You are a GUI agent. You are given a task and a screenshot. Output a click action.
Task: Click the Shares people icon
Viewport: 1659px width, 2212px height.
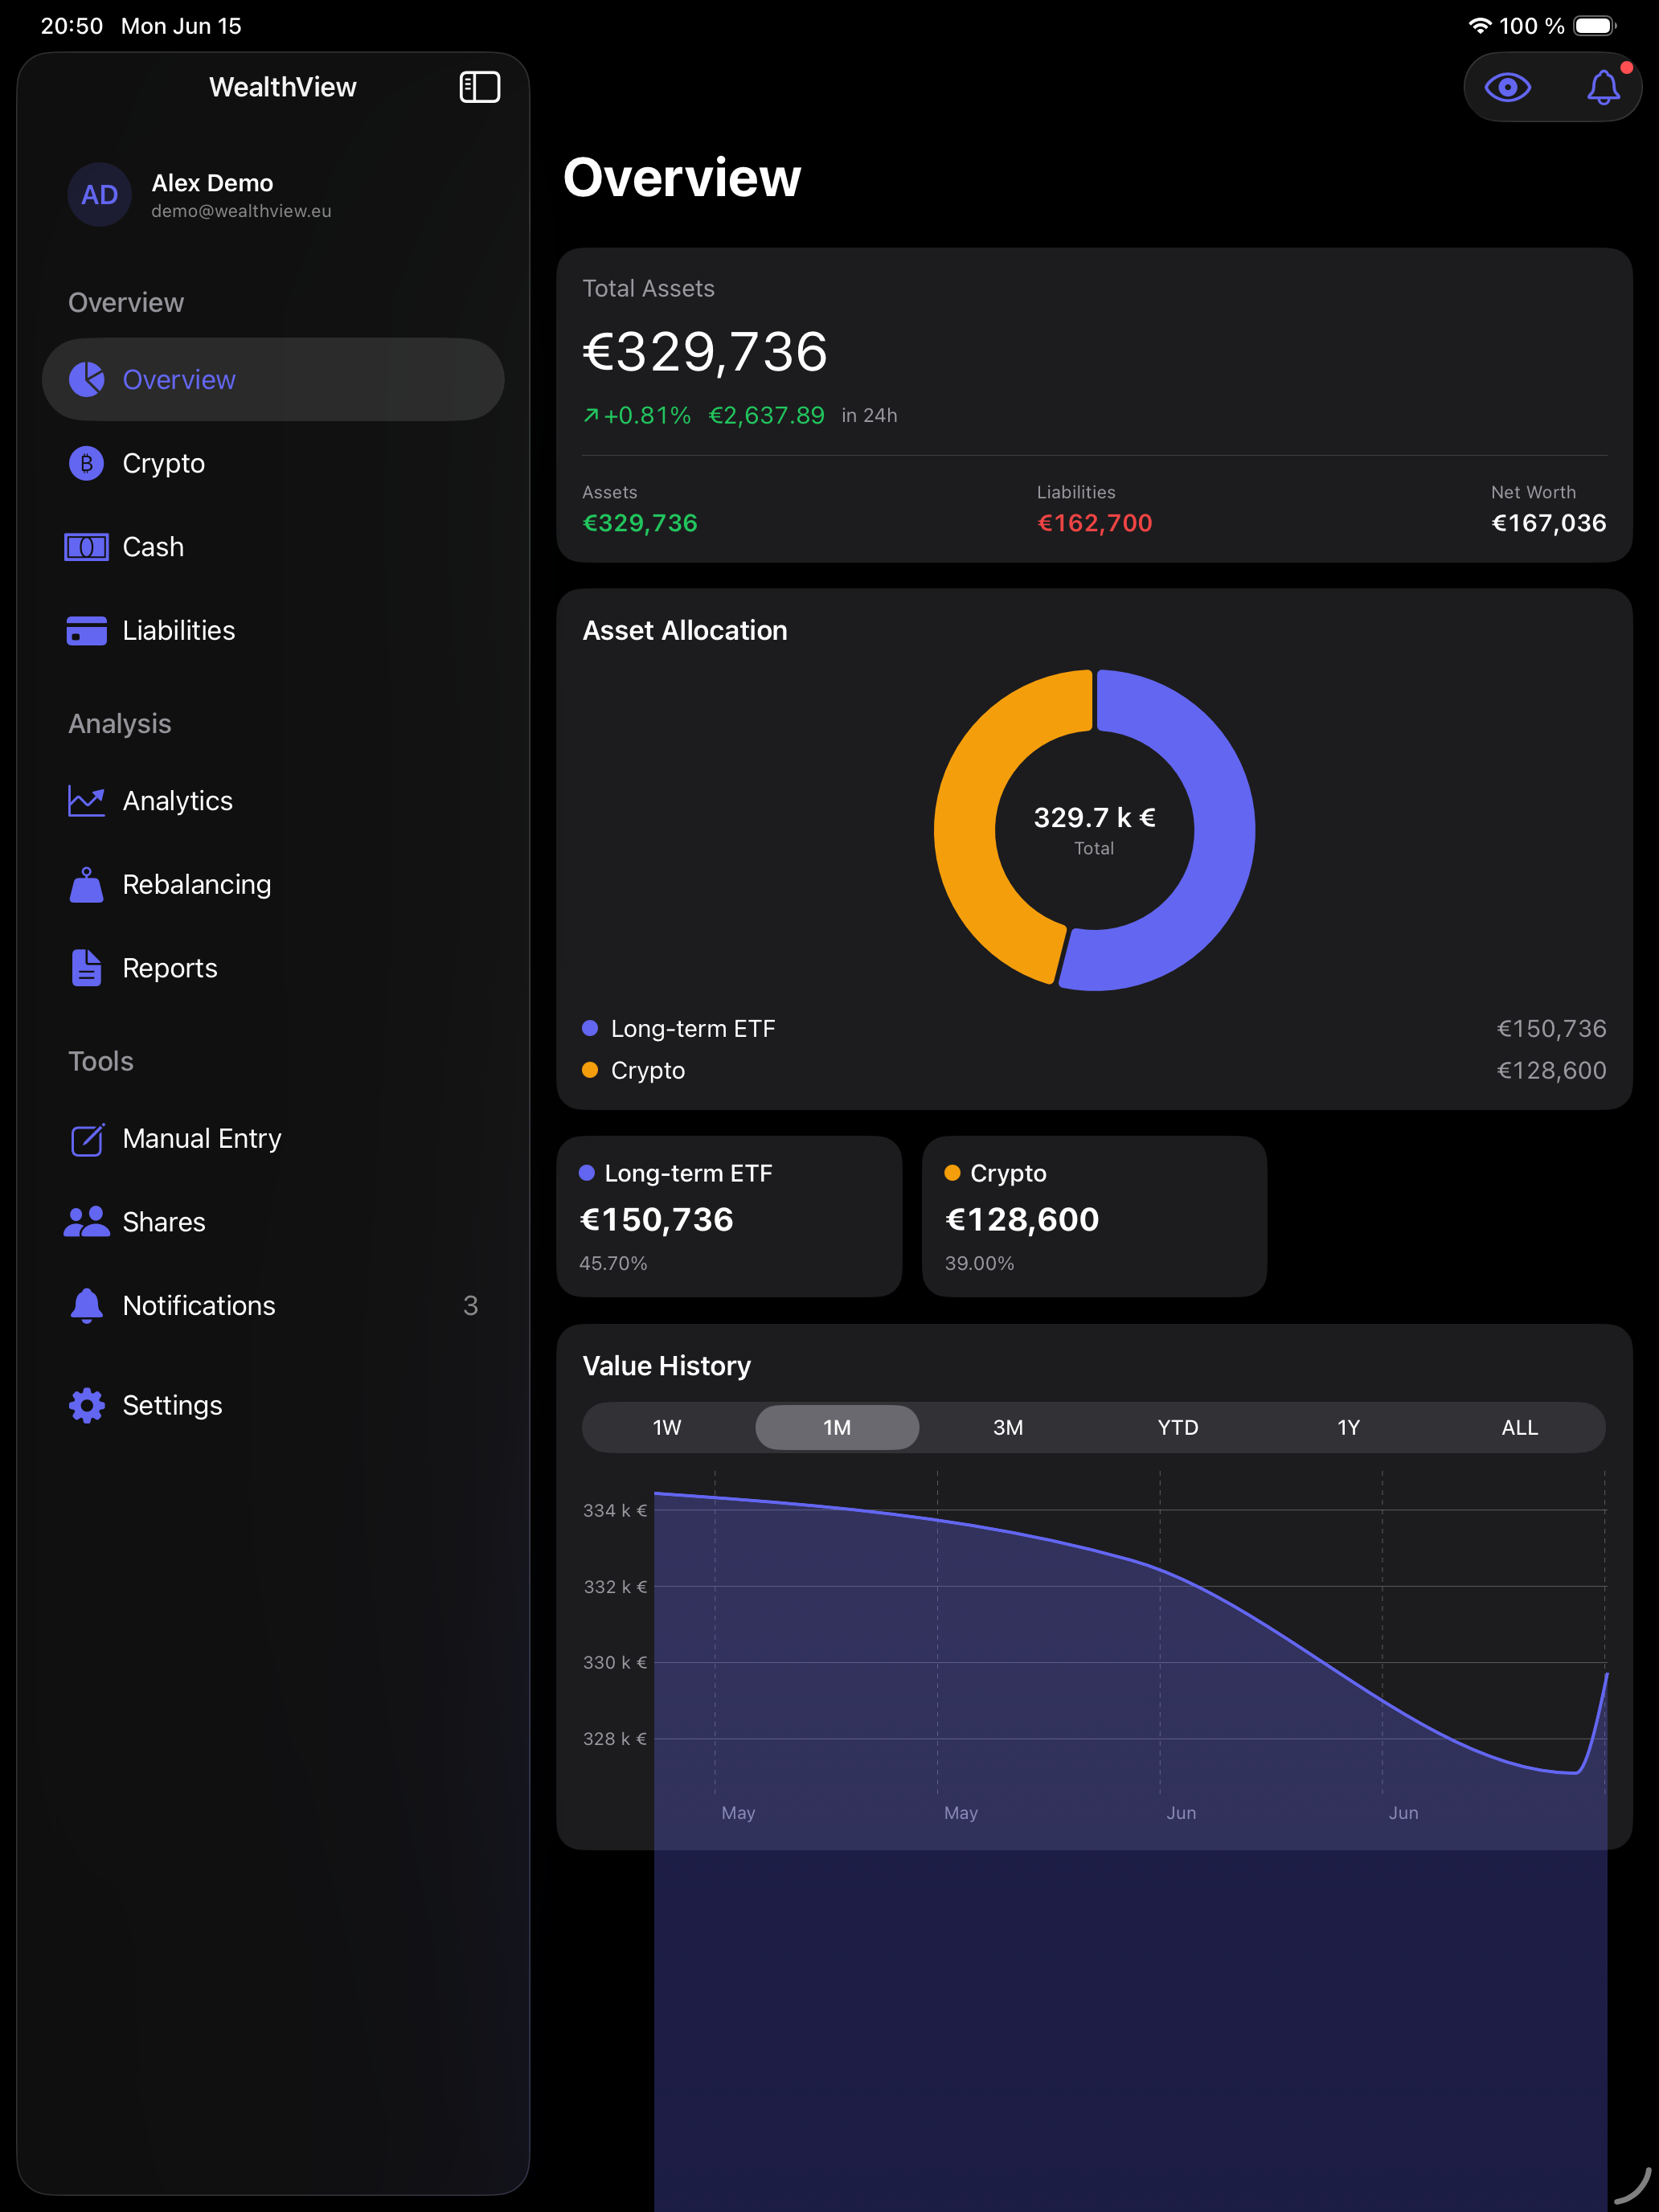87,1221
